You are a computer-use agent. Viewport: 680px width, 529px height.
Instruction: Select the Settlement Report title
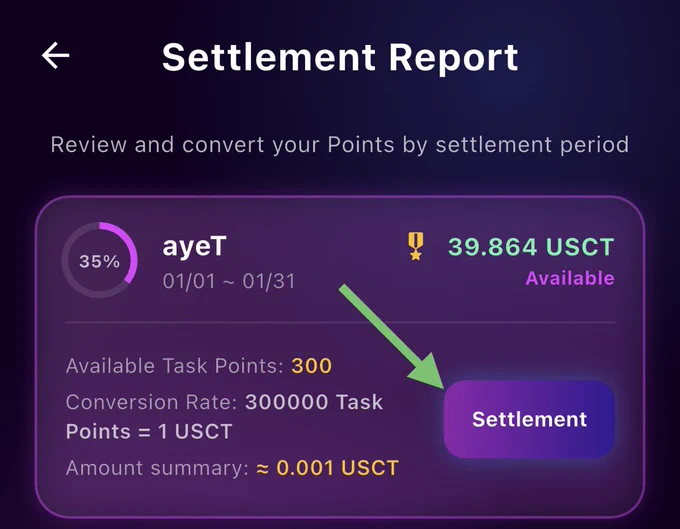(x=340, y=57)
